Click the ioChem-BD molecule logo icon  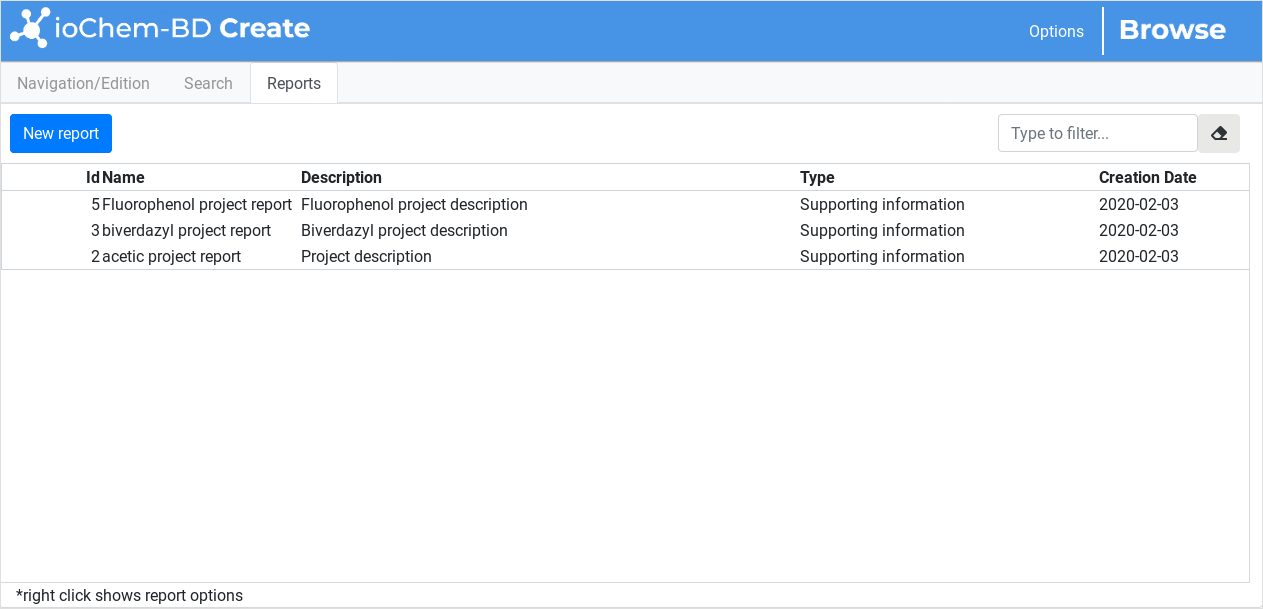pyautogui.click(x=30, y=28)
